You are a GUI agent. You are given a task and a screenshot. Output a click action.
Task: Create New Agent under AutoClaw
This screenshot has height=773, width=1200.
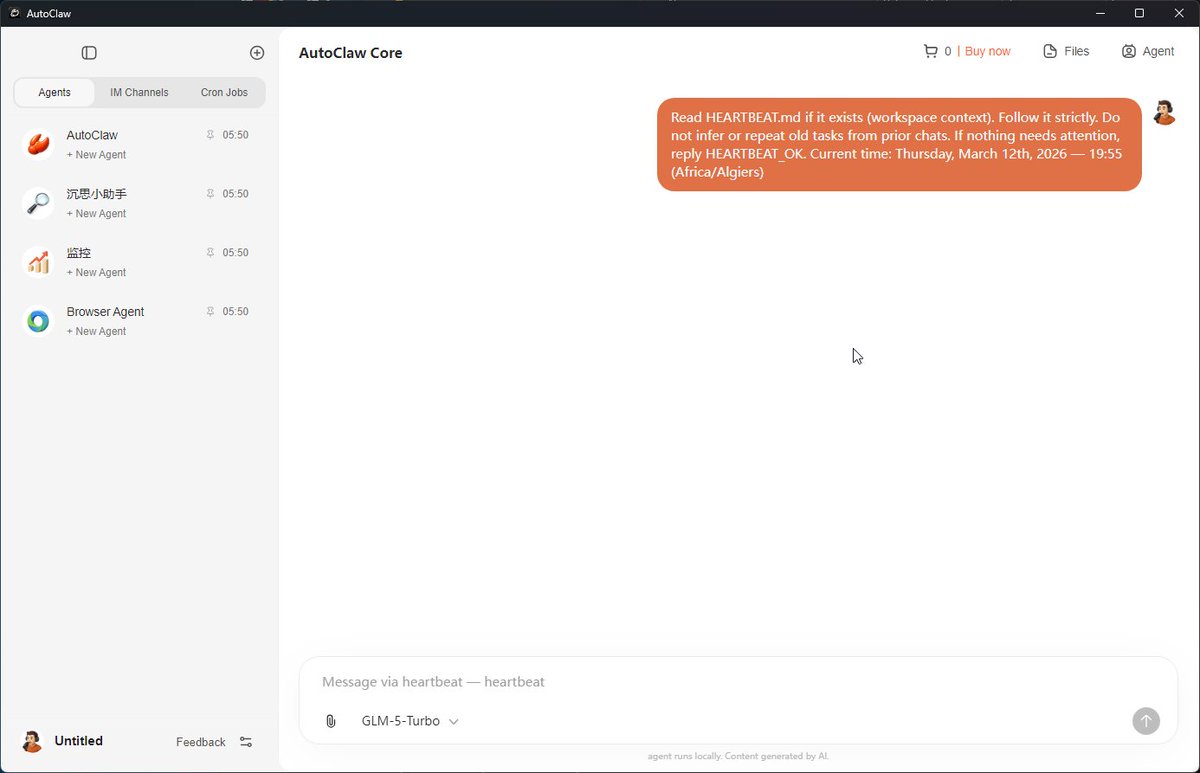[96, 155]
